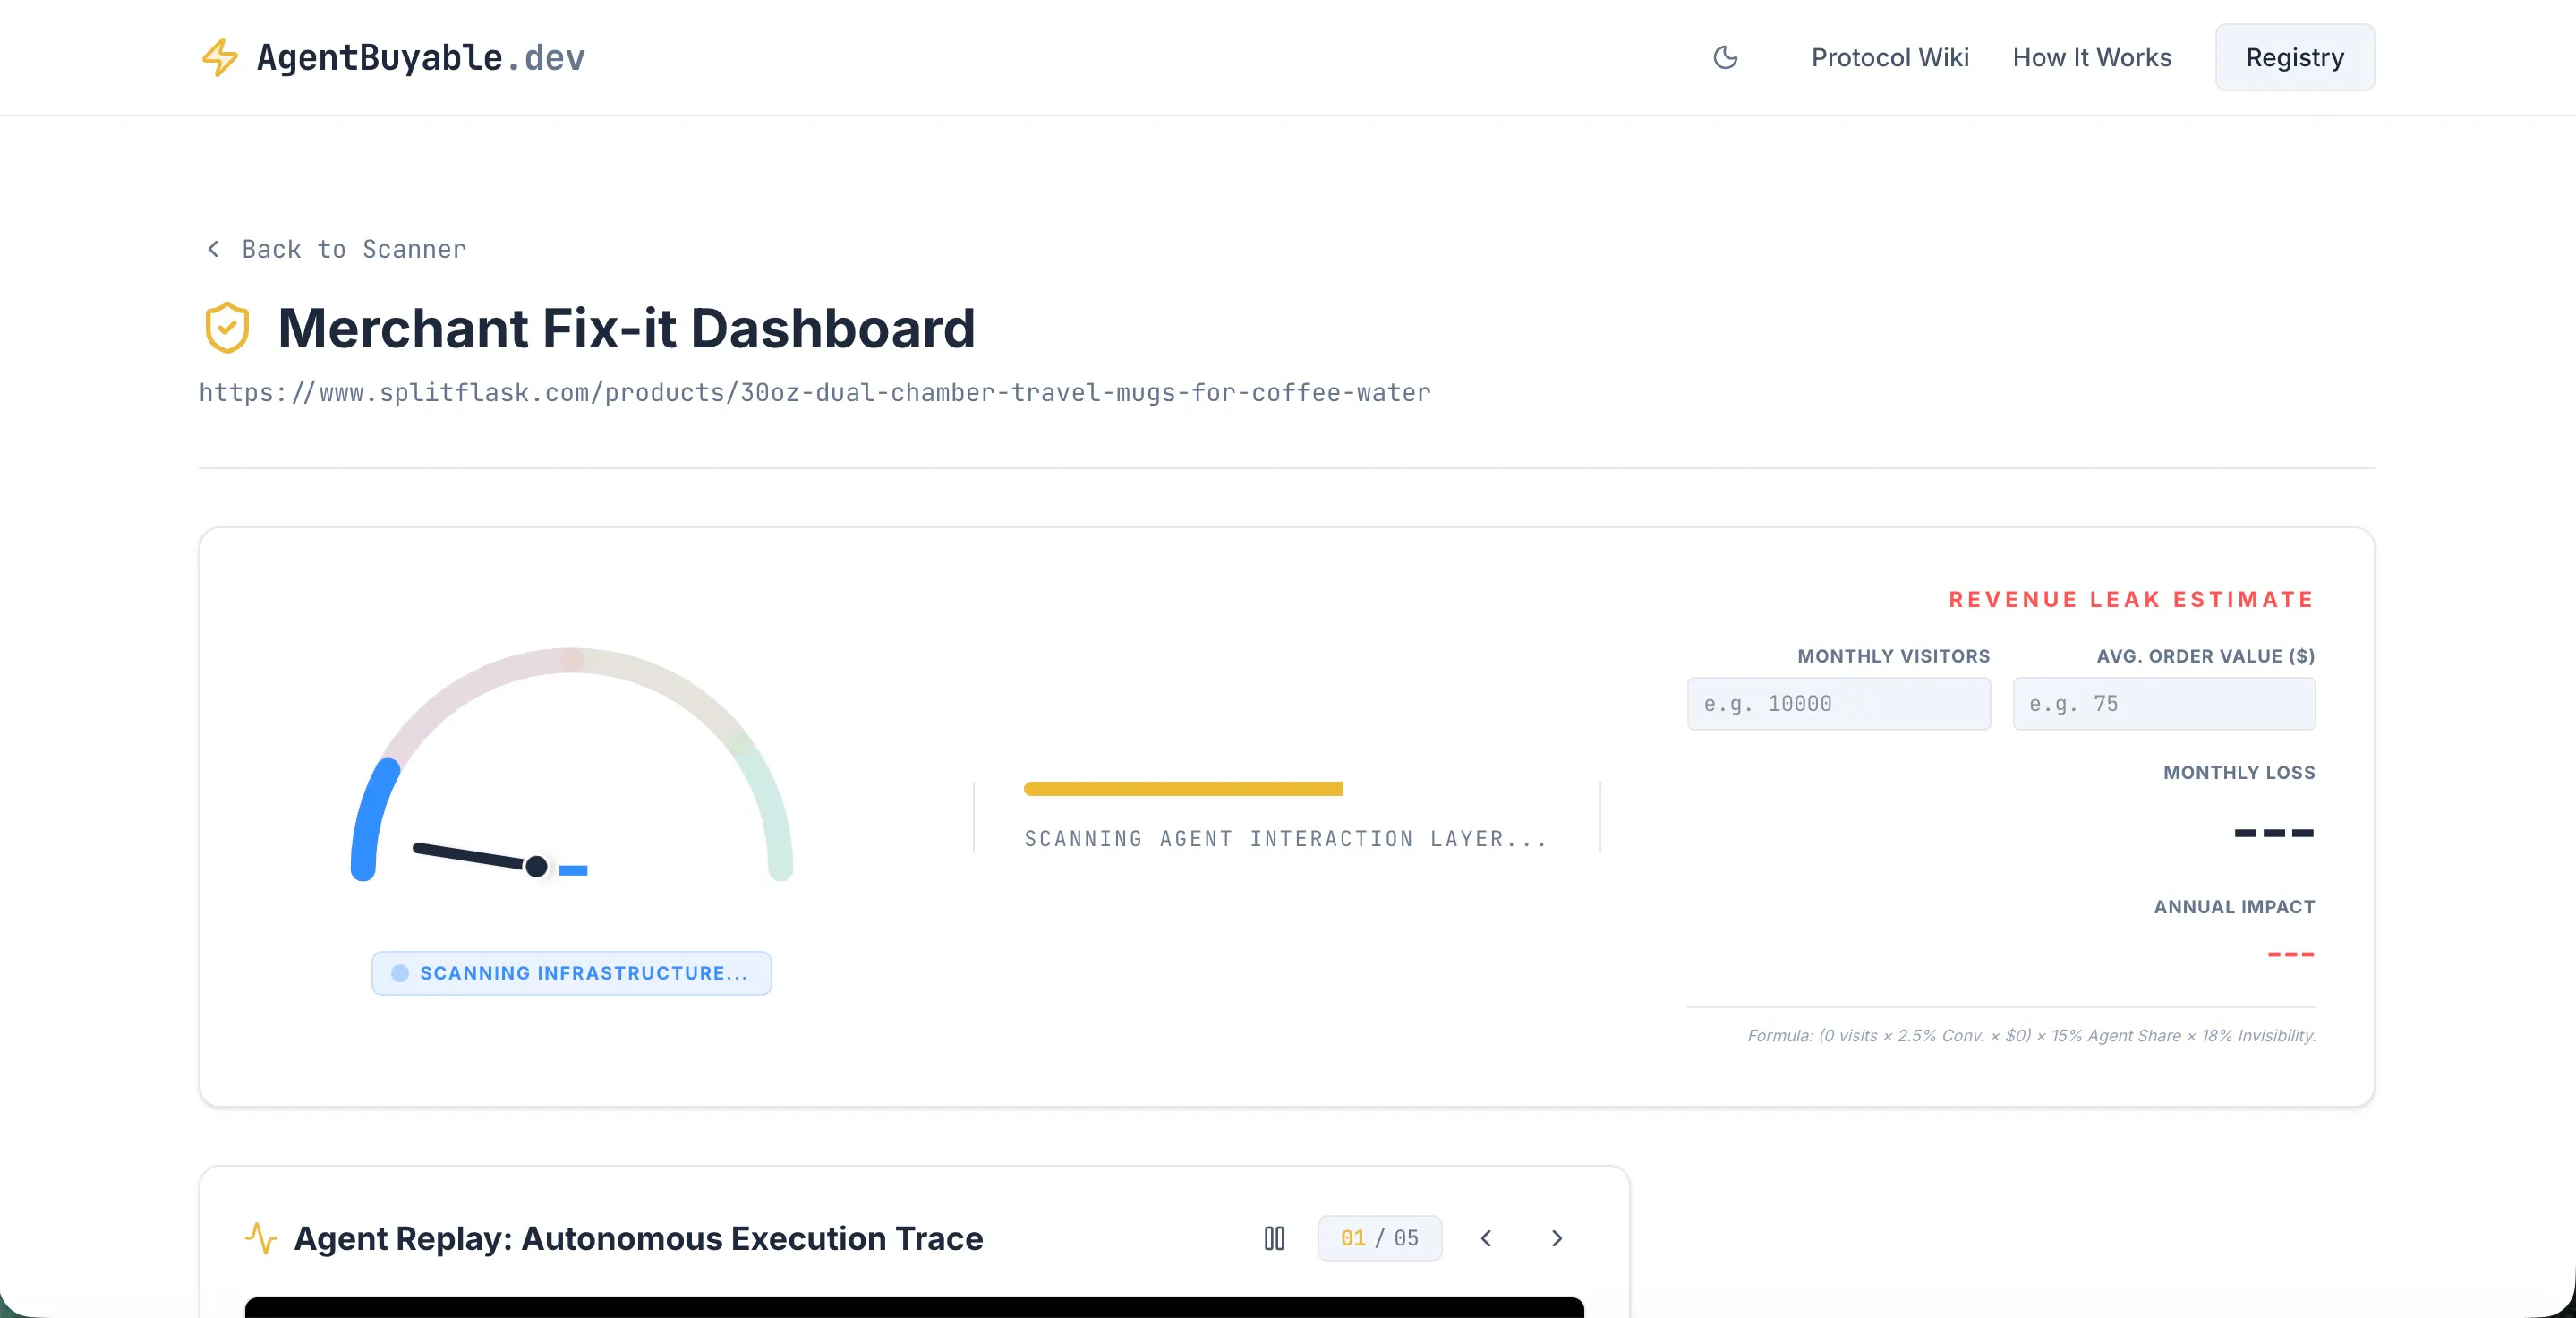Click the pulse icon beside Agent Replay heading
Viewport: 2576px width, 1318px height.
click(261, 1238)
